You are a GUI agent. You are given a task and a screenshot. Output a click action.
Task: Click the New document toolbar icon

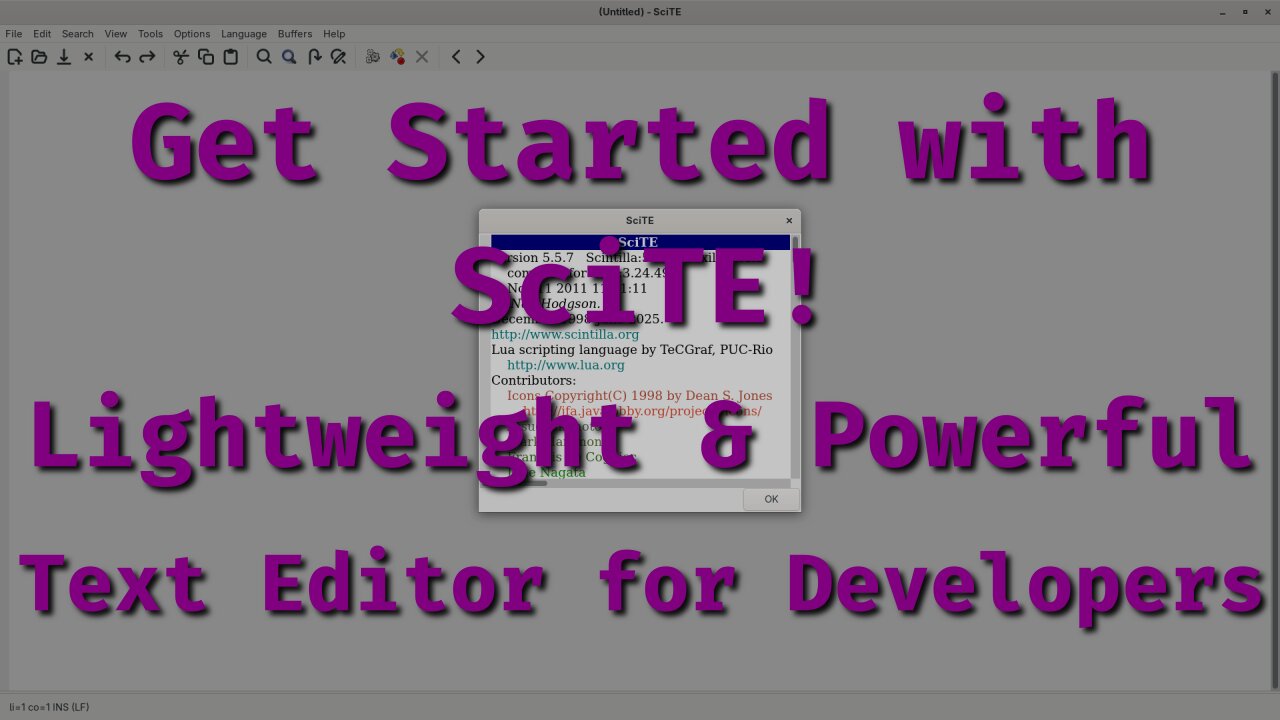pyautogui.click(x=15, y=57)
